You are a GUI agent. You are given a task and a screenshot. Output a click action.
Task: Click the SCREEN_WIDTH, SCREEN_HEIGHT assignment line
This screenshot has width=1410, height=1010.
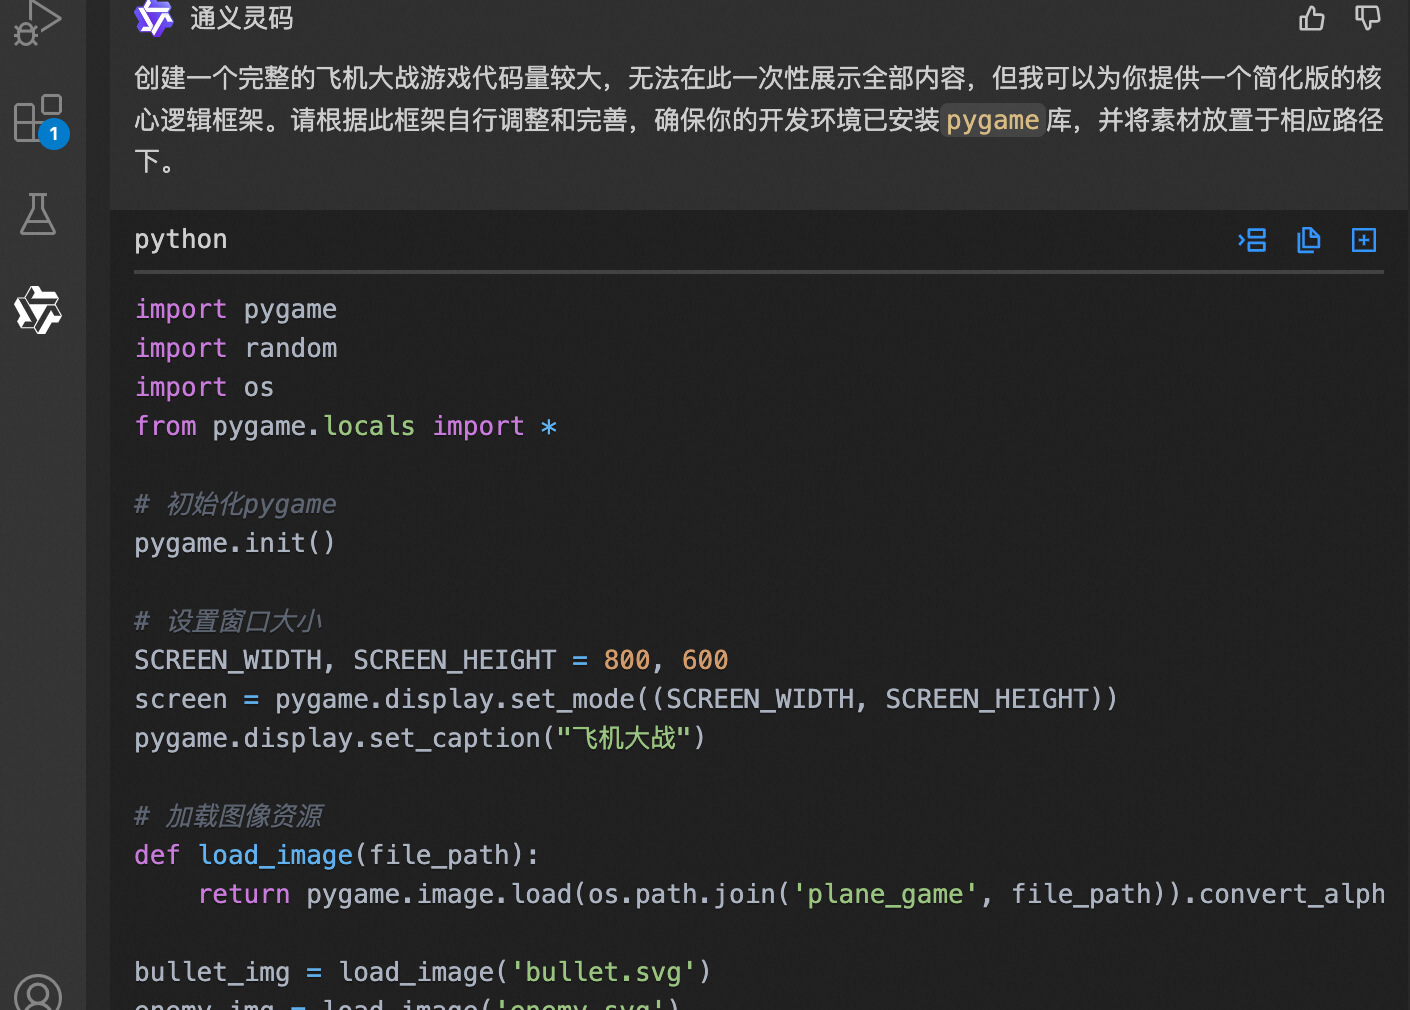[x=431, y=660]
